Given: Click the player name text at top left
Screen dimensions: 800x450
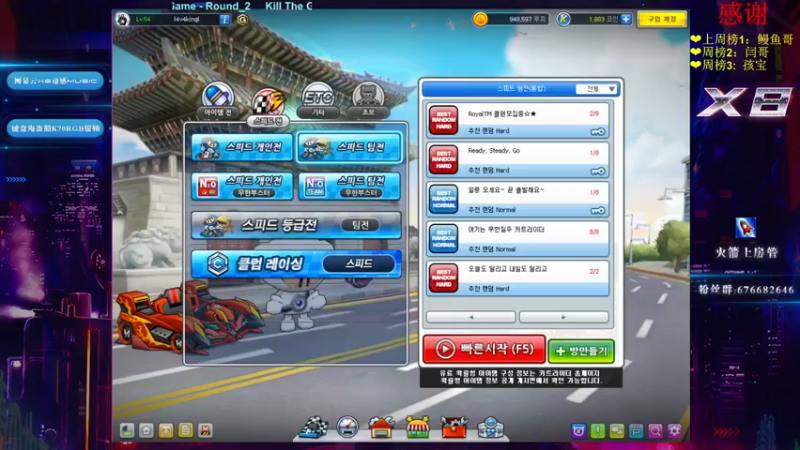Looking at the screenshot, I should 187,19.
